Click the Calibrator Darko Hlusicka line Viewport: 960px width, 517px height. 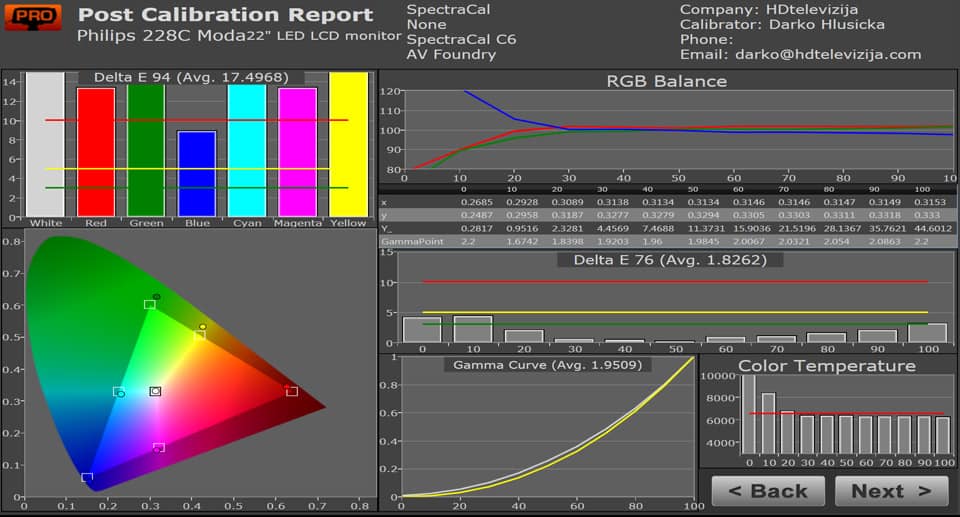click(x=782, y=25)
